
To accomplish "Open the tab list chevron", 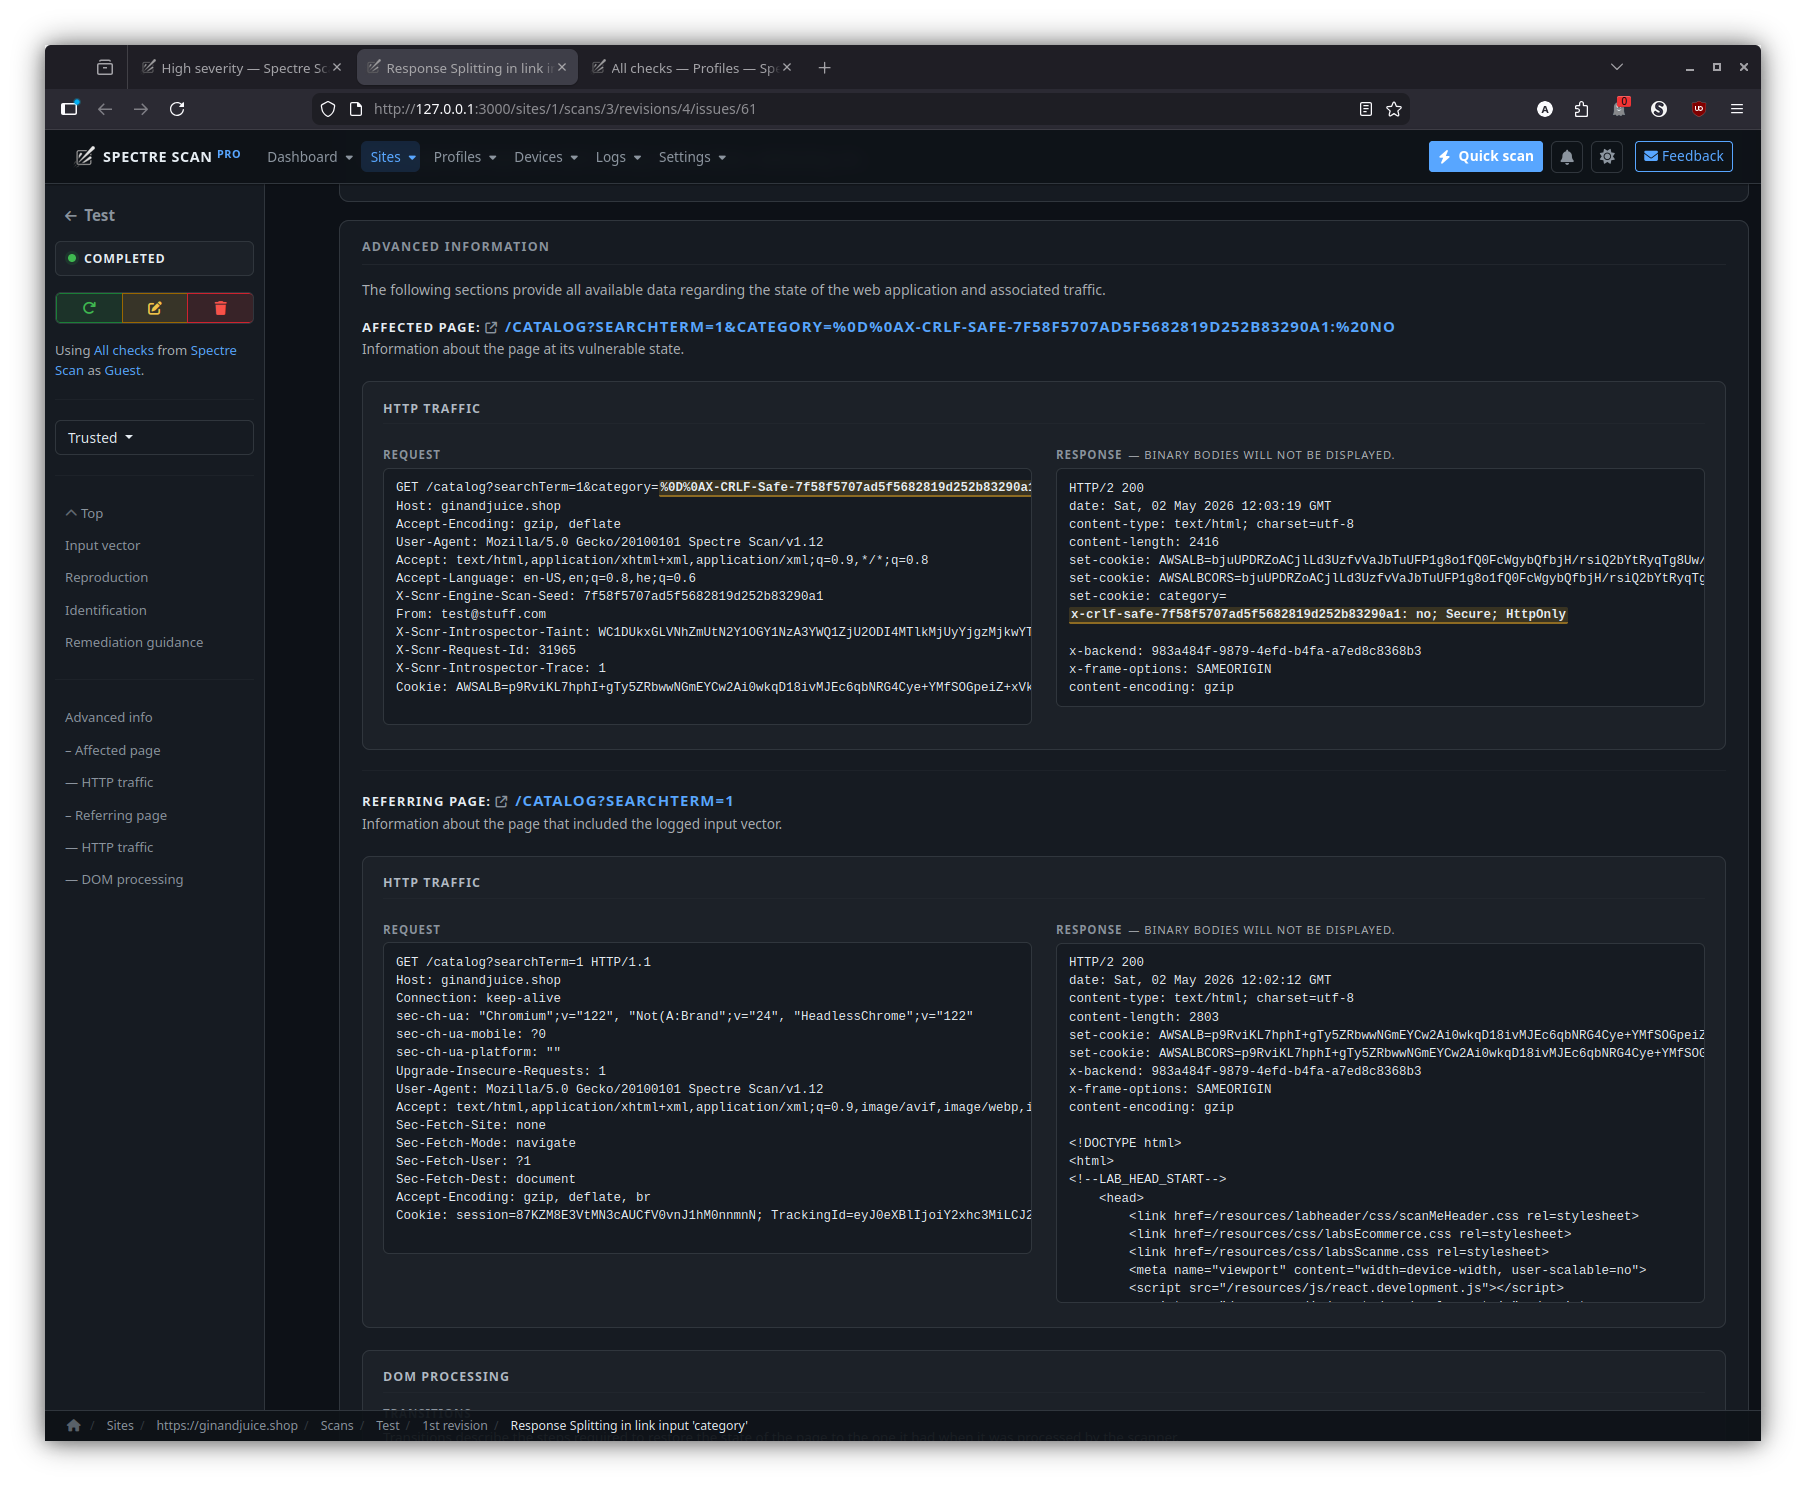I will coord(1617,67).
